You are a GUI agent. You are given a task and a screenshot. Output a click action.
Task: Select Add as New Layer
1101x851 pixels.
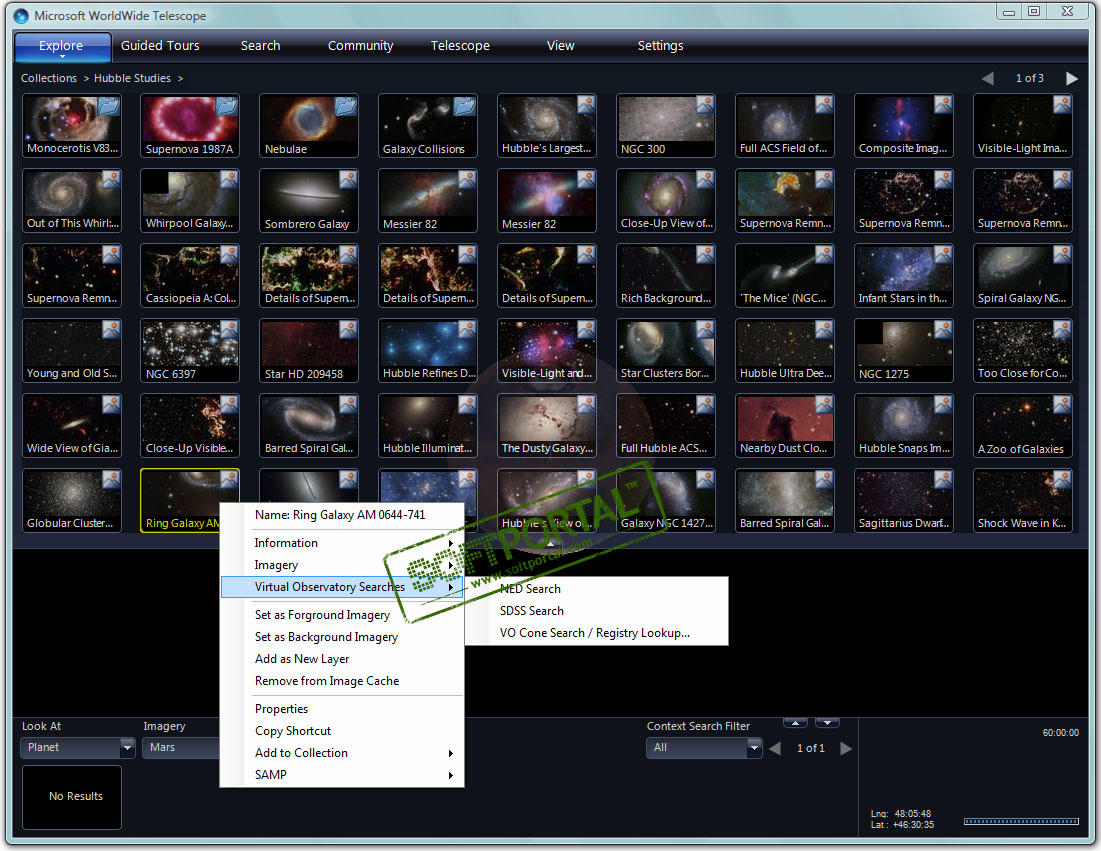(x=342, y=659)
